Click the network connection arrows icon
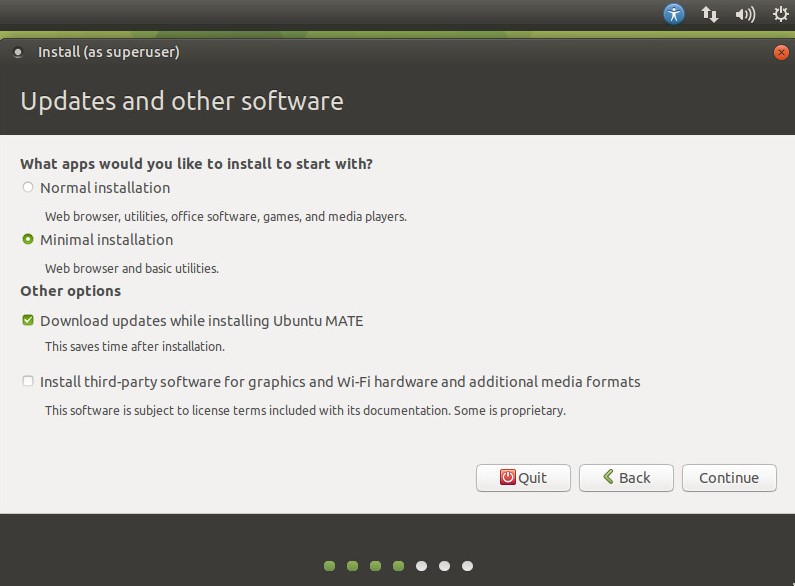This screenshot has width=795, height=586. 710,14
